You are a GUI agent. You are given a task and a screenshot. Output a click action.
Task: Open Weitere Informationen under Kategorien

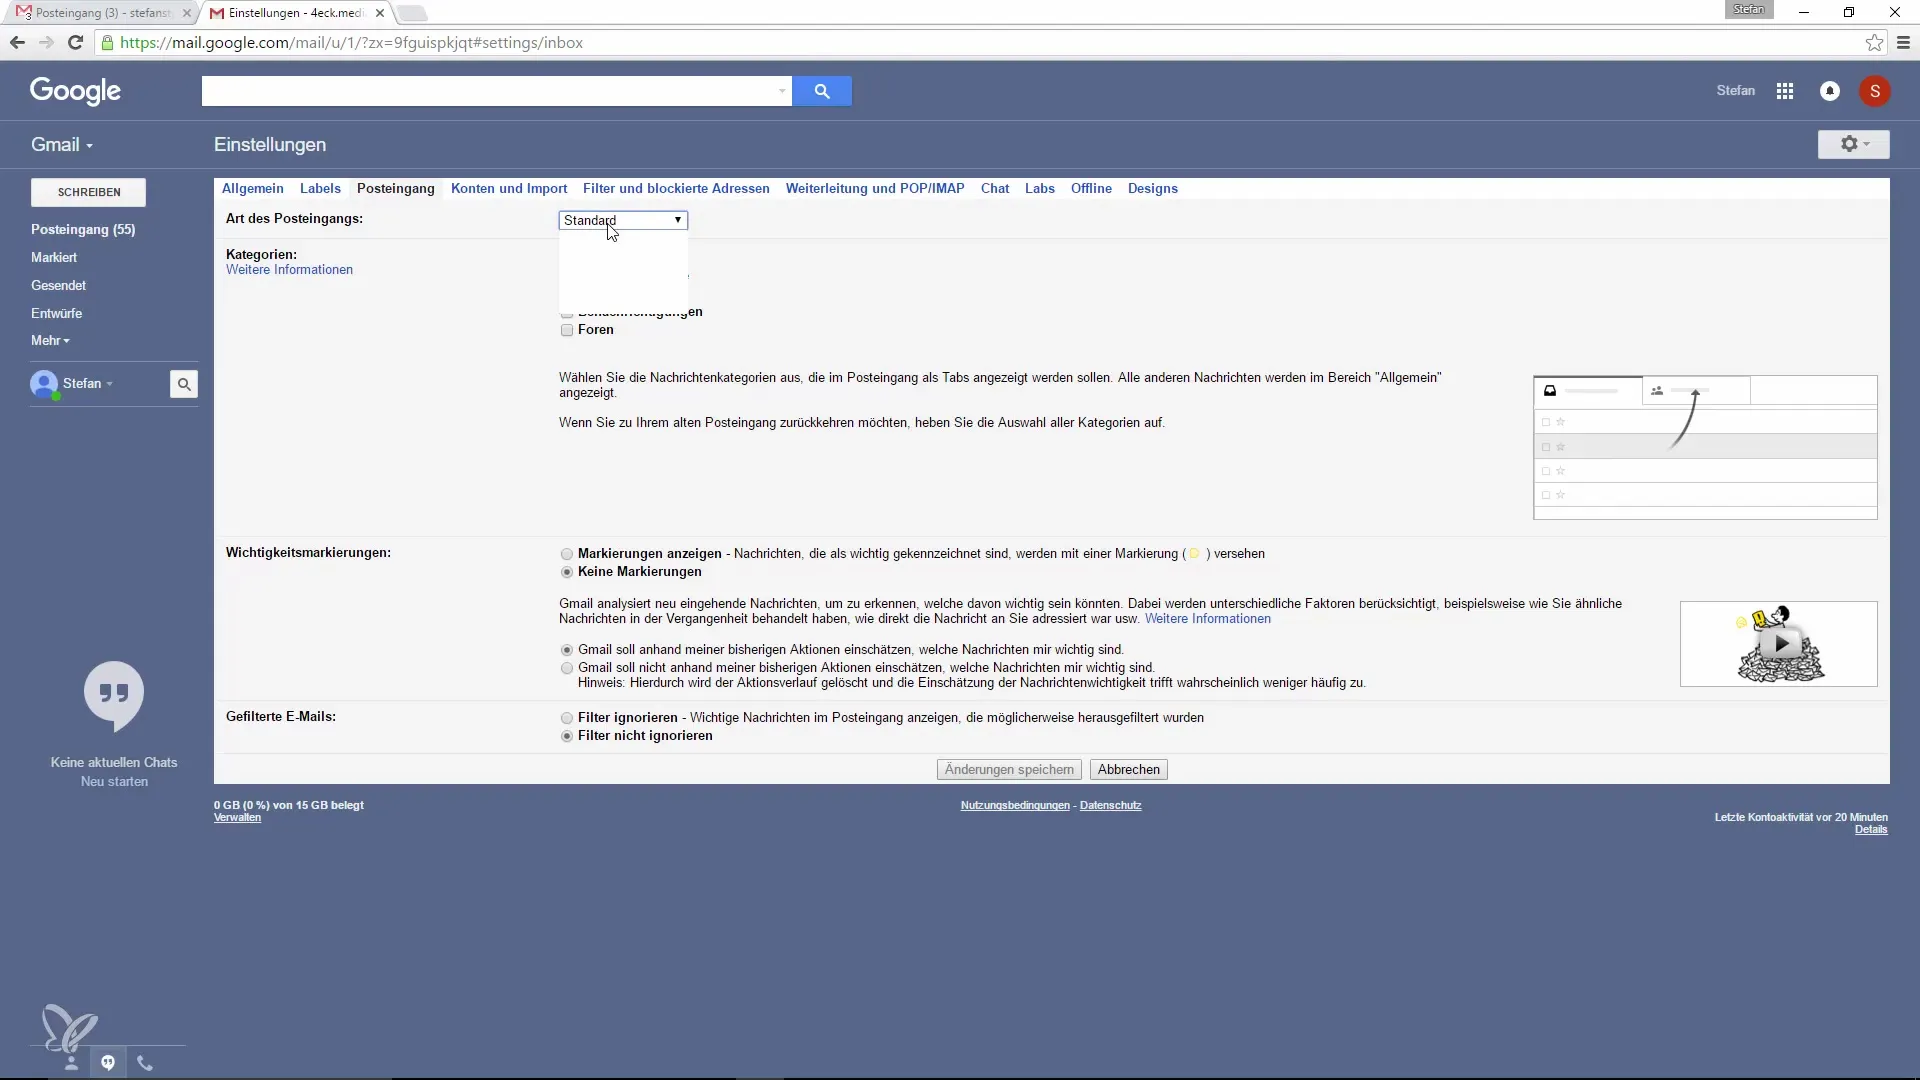(289, 270)
